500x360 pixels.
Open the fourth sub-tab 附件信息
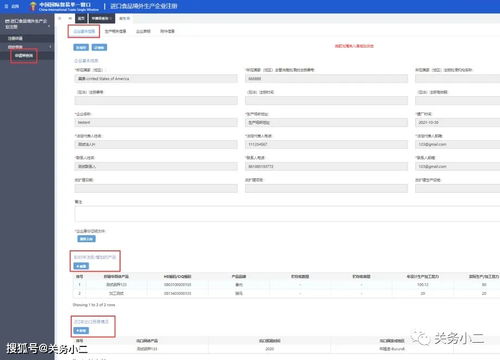click(167, 31)
